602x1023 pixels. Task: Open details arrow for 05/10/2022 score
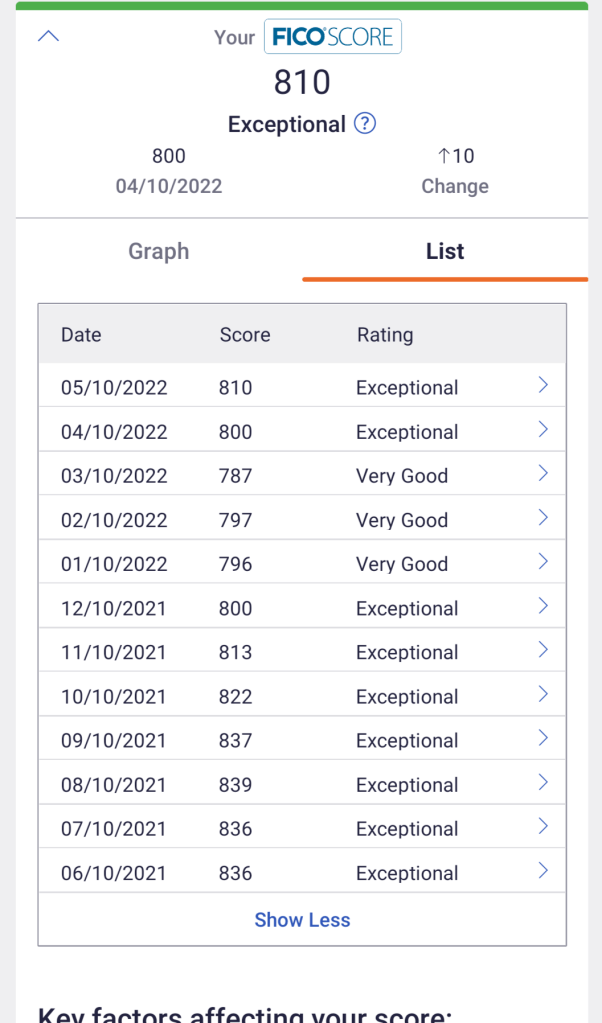(543, 385)
